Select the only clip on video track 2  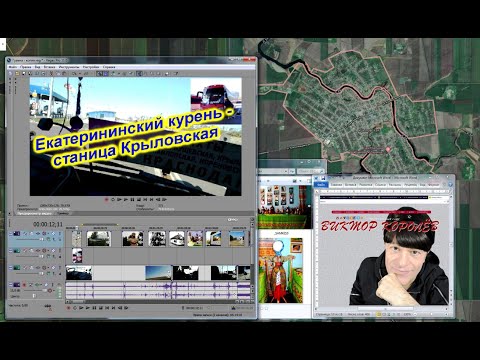[77, 256]
